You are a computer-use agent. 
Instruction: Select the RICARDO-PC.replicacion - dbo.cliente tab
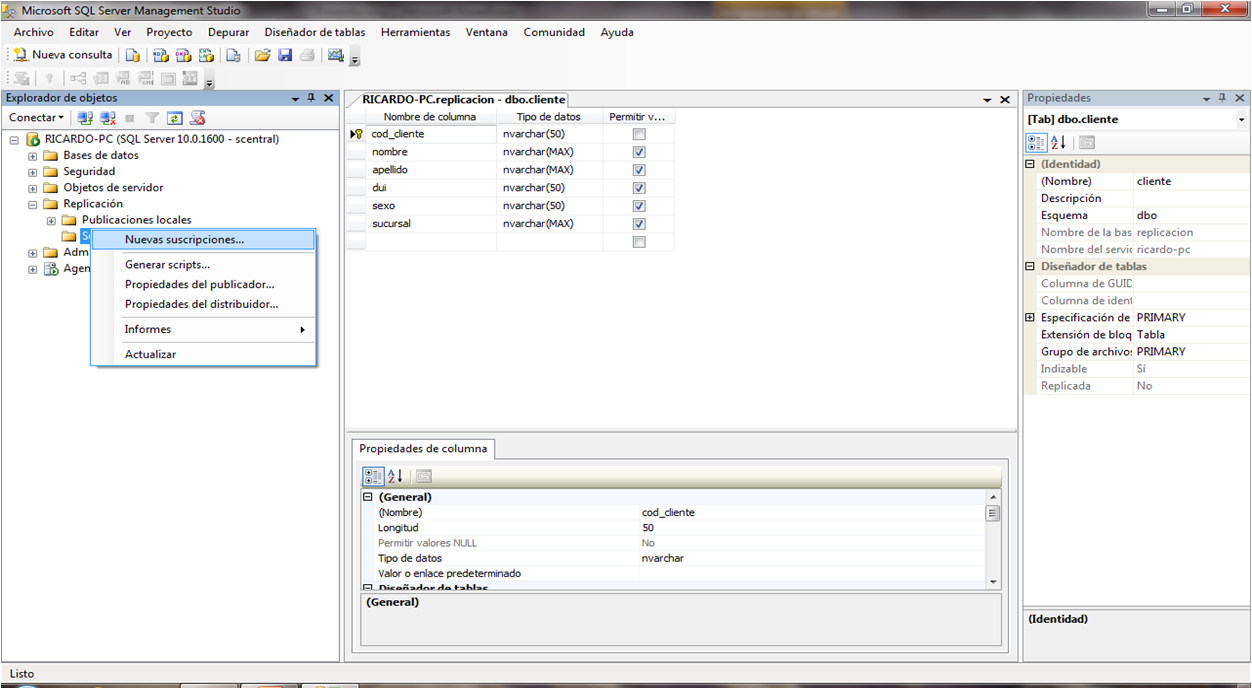[464, 100]
